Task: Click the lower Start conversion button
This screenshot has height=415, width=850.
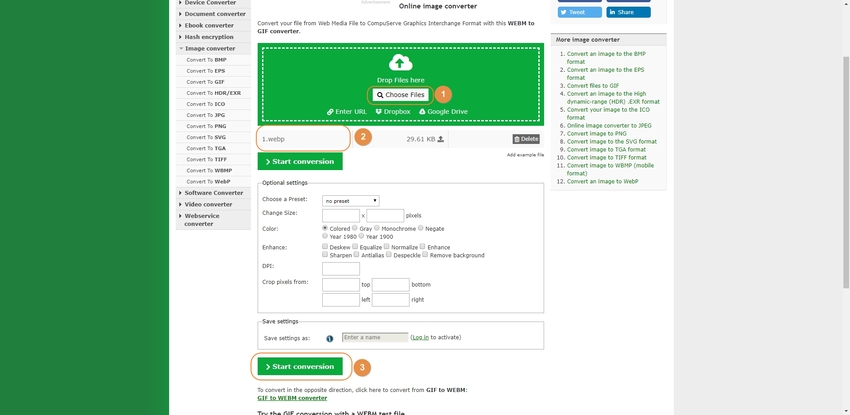Action: click(x=300, y=367)
